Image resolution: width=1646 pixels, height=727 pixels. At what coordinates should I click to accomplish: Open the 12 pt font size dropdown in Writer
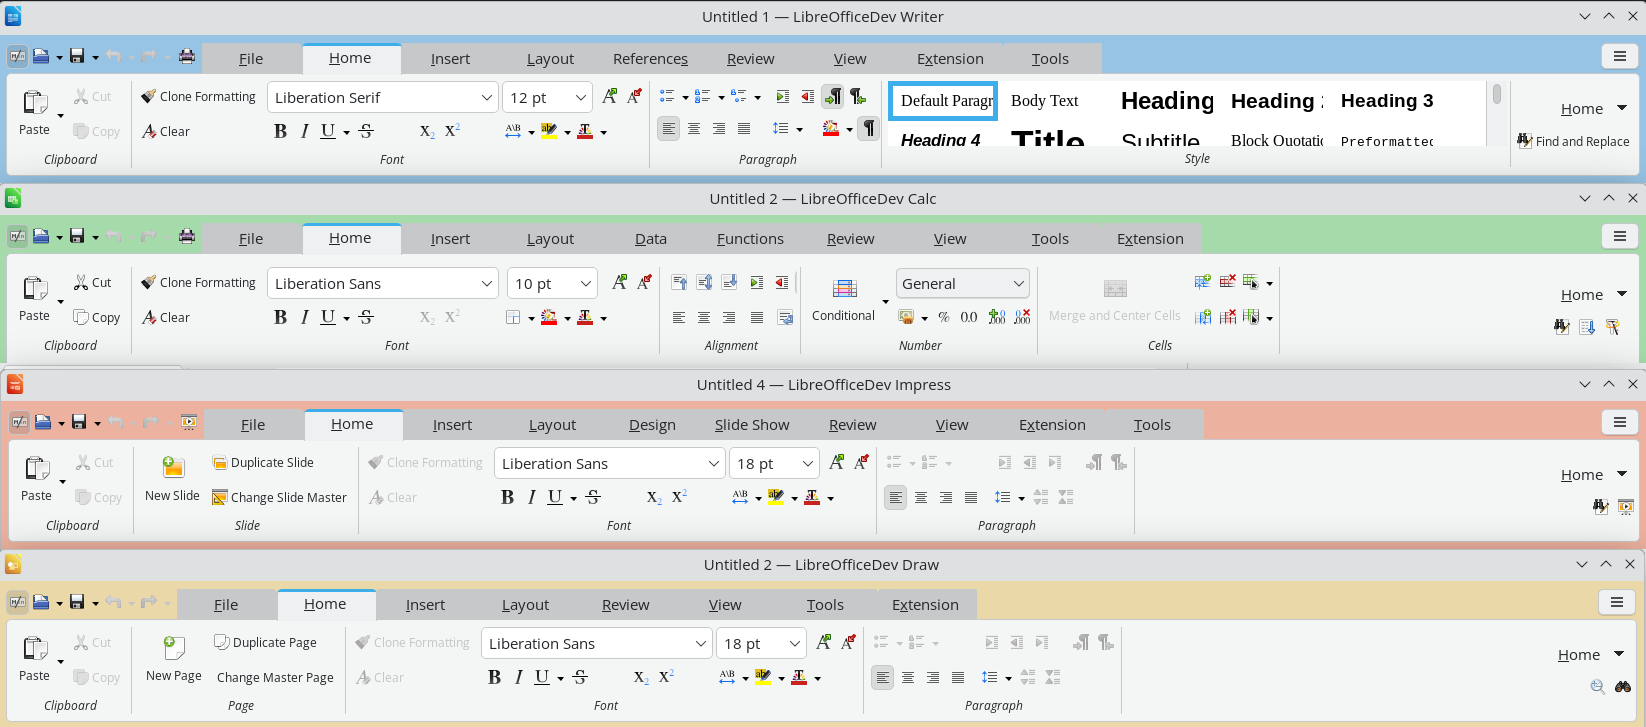point(581,97)
